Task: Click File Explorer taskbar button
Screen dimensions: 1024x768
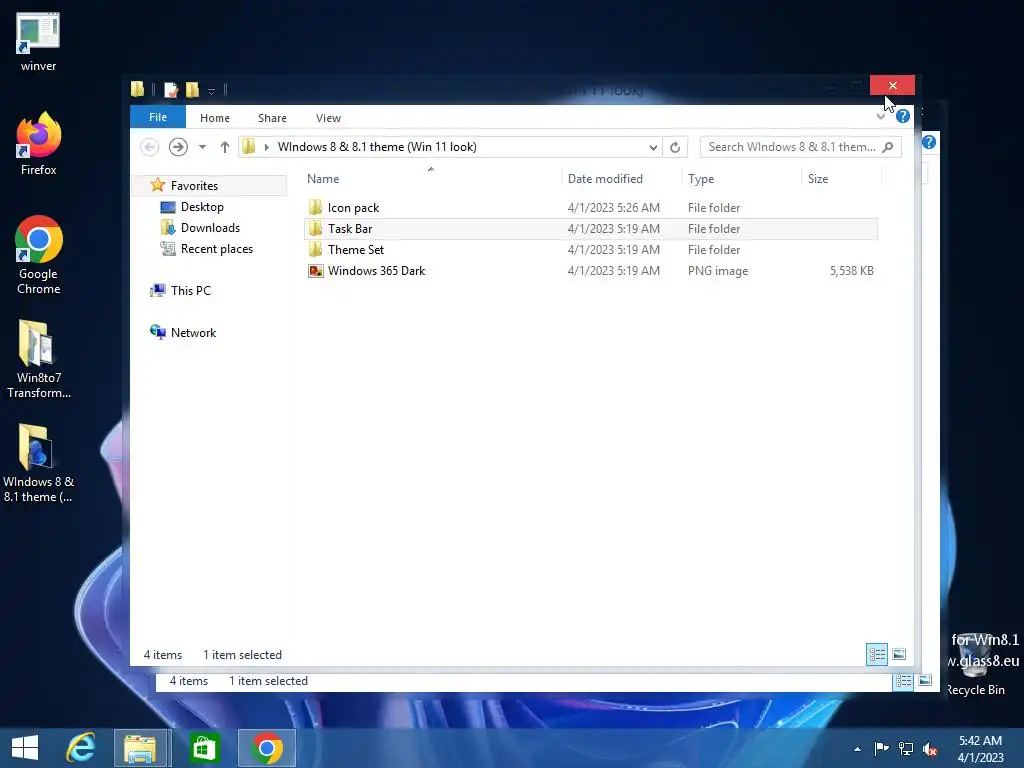Action: point(140,748)
